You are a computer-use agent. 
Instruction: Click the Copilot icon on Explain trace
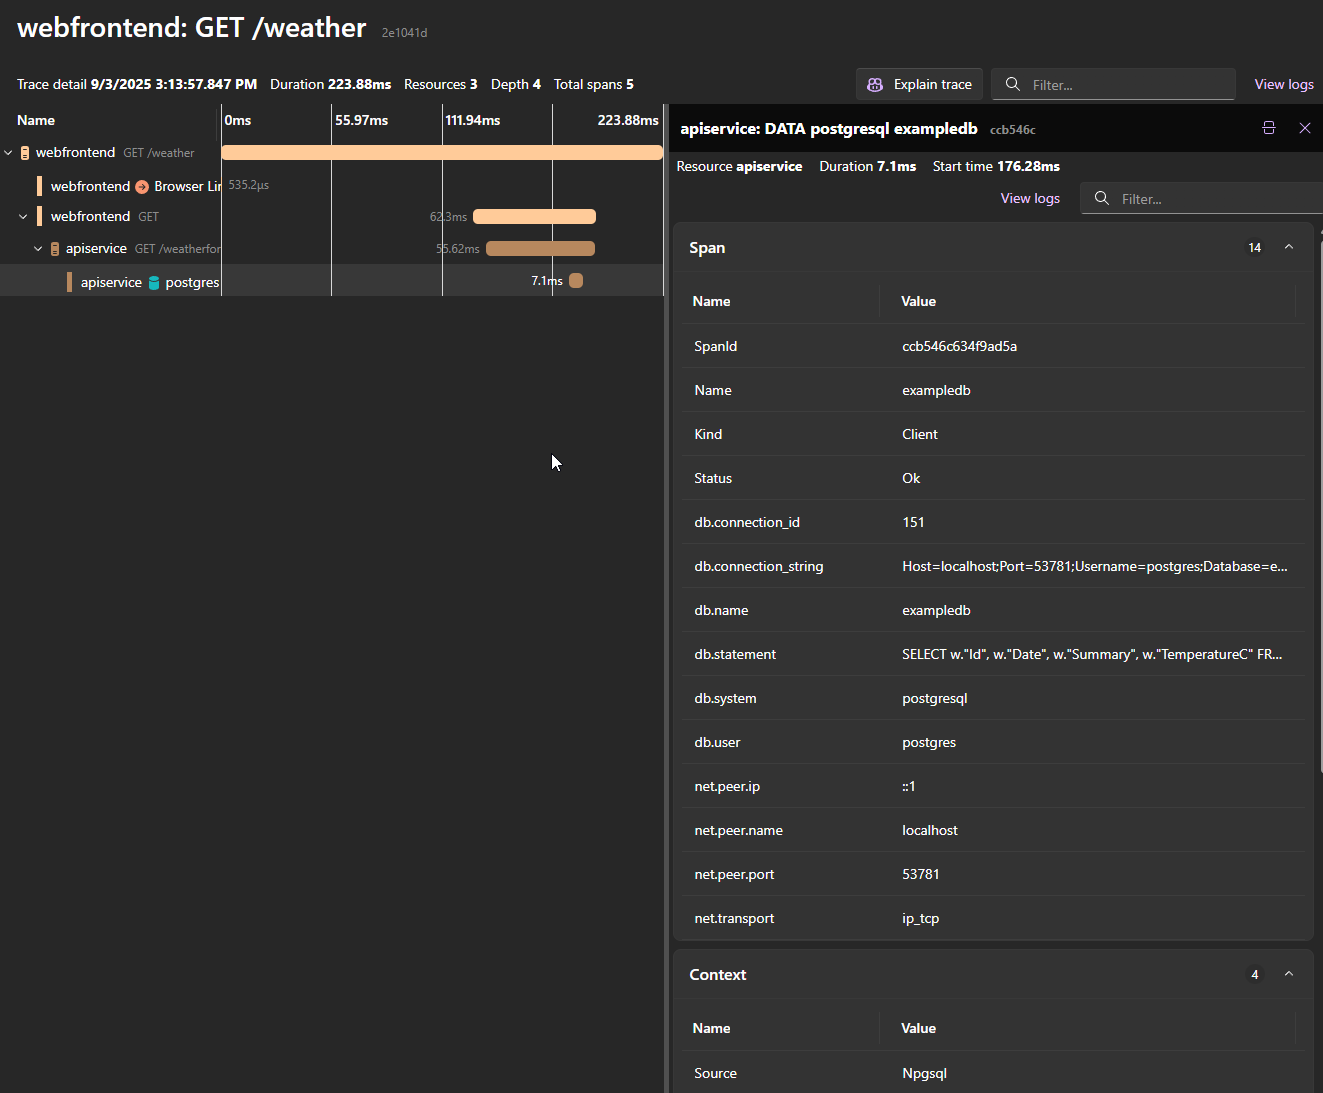875,84
